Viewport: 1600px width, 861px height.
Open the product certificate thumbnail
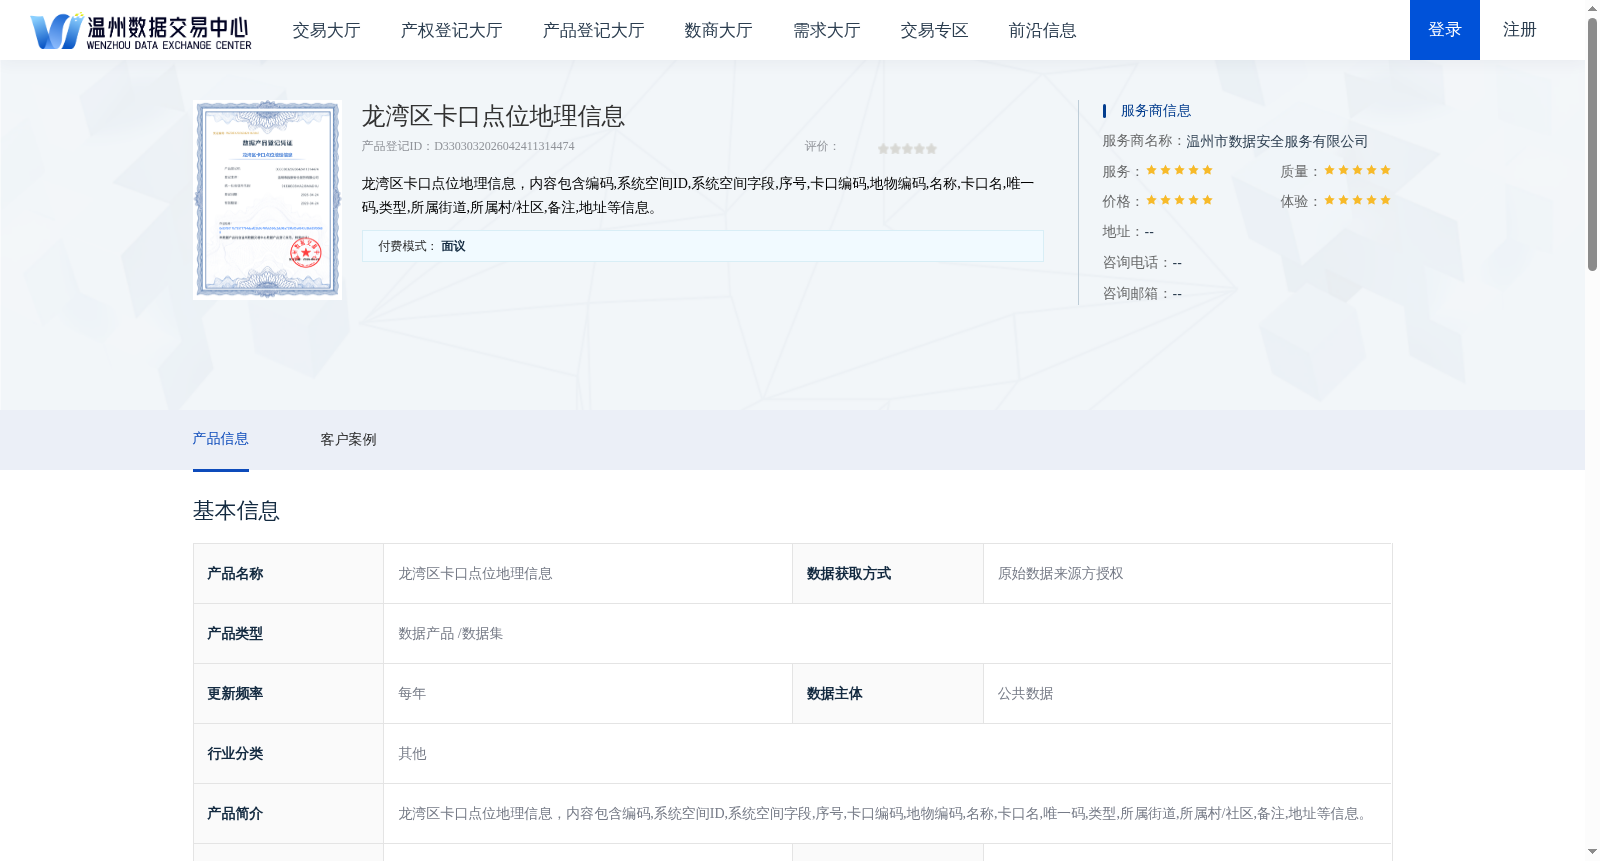tap(268, 199)
